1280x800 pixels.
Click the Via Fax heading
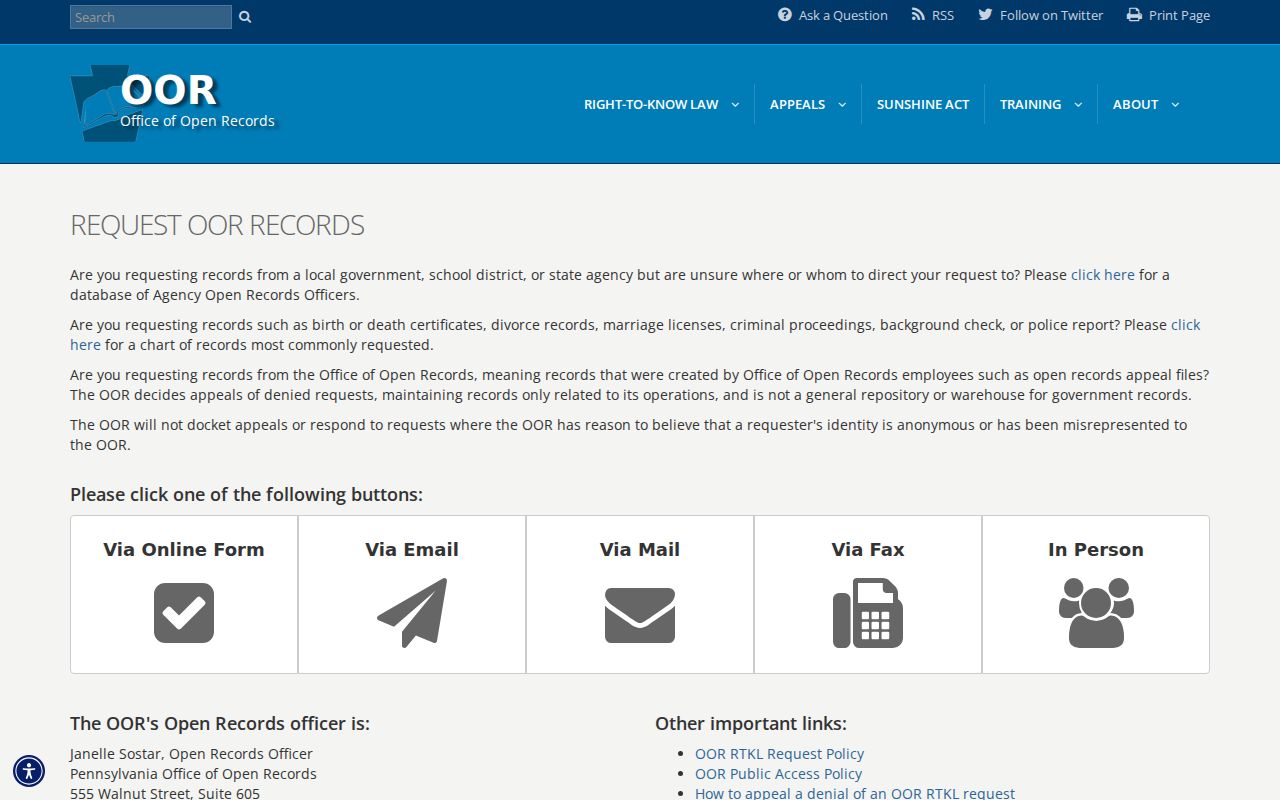pos(868,549)
